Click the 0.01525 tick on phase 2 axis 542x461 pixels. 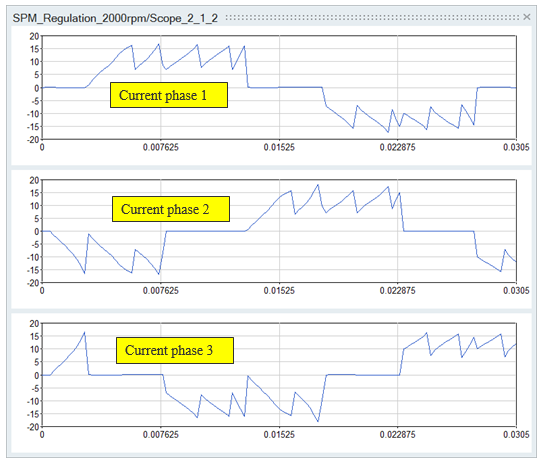[x=279, y=291]
